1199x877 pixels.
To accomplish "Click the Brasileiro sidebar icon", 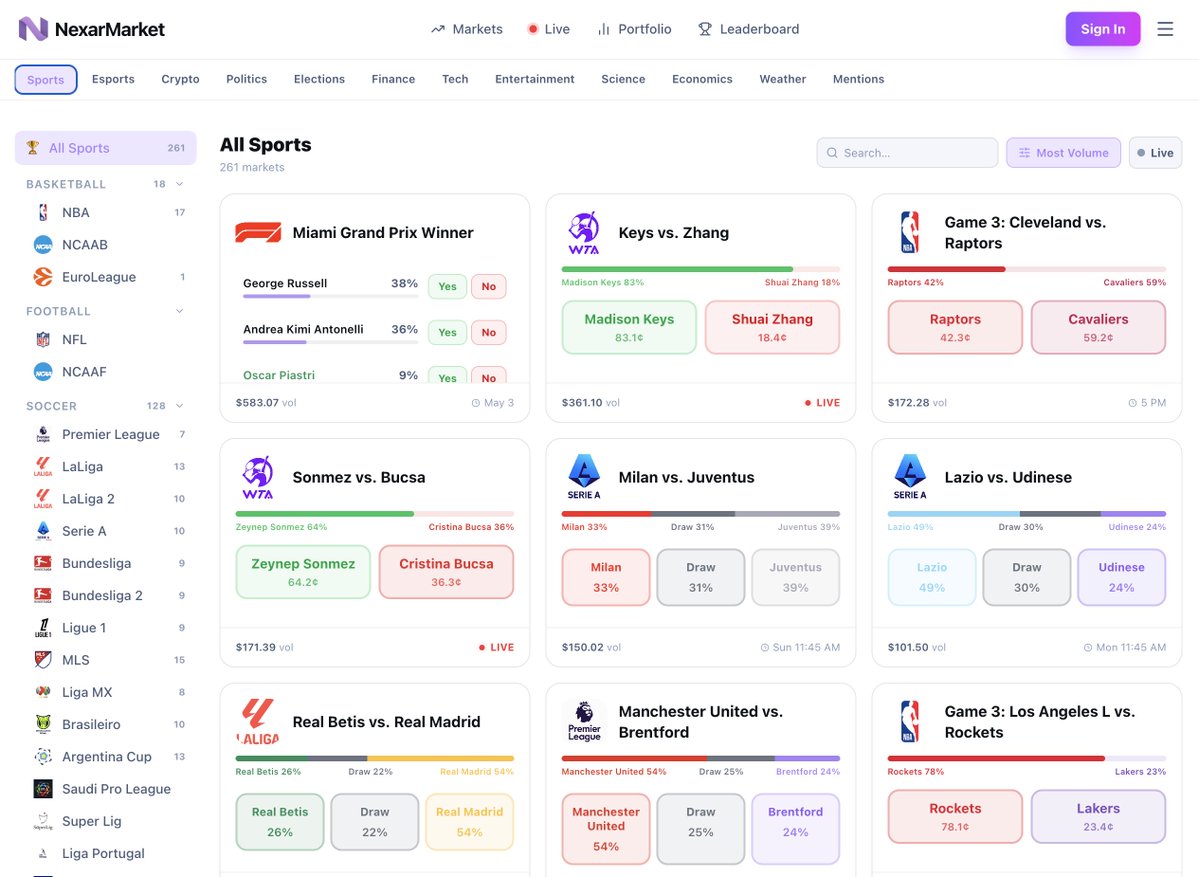I will (x=43, y=724).
